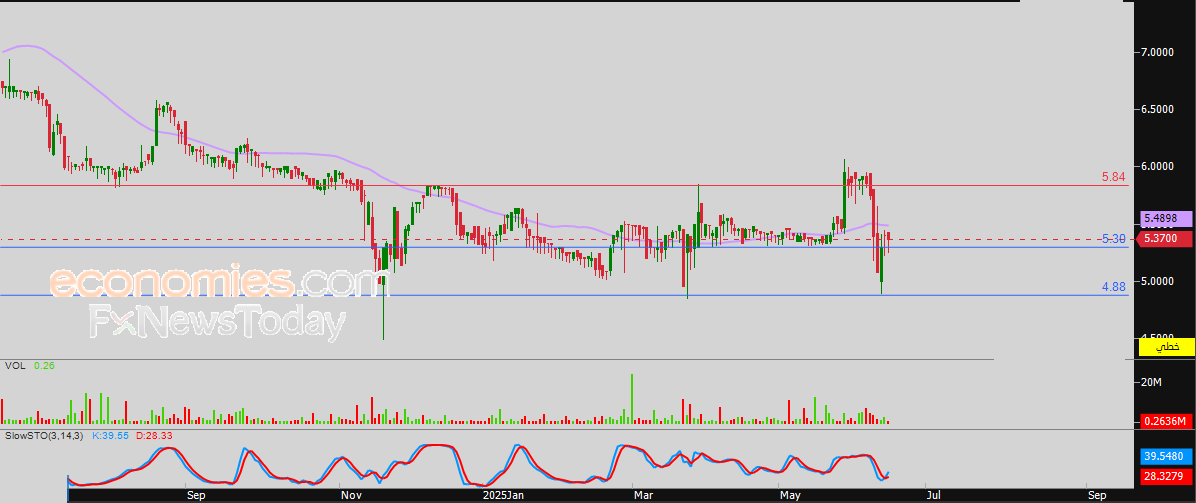Image resolution: width=1196 pixels, height=503 pixels.
Task: Click the blue 4.88 support level label
Action: [1114, 287]
